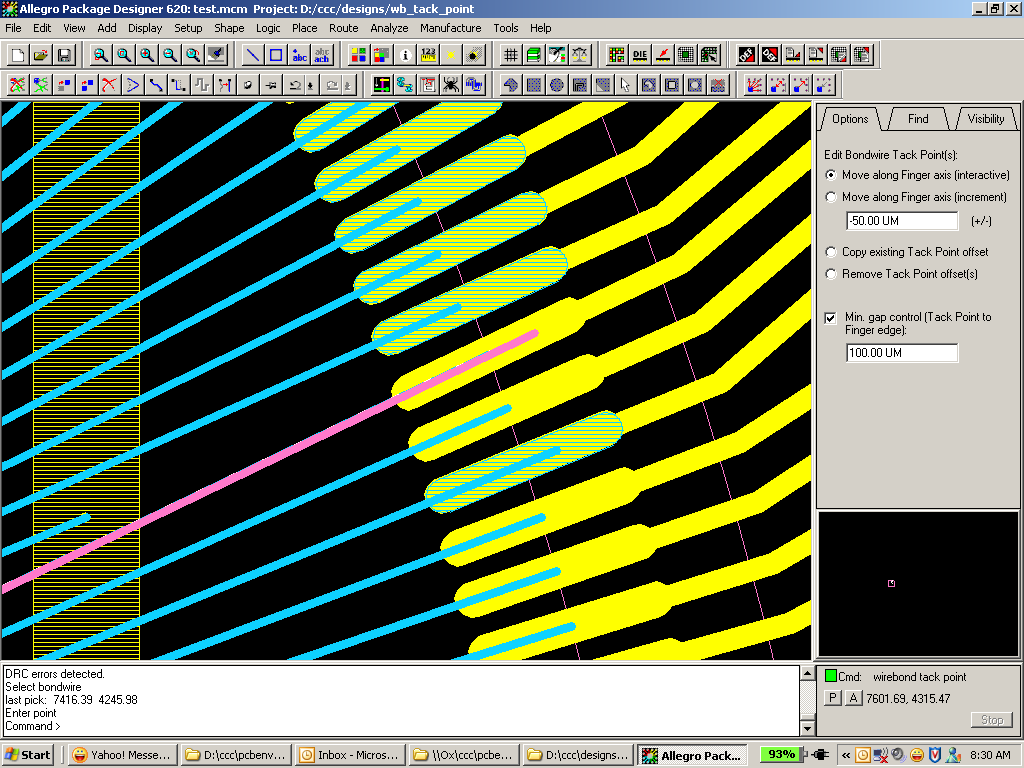1024x768 pixels.
Task: Click the wirebond fan-out red arrows icon
Action: pos(754,85)
